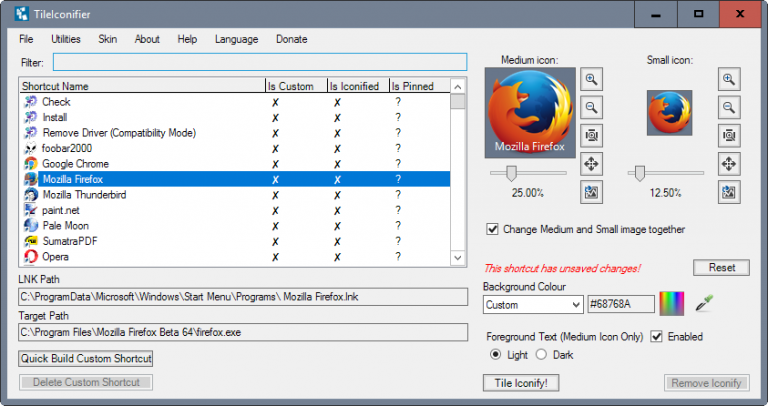Click the Google Chrome shortcut icon in list
Viewport: 768px width, 406px height.
tap(31, 164)
